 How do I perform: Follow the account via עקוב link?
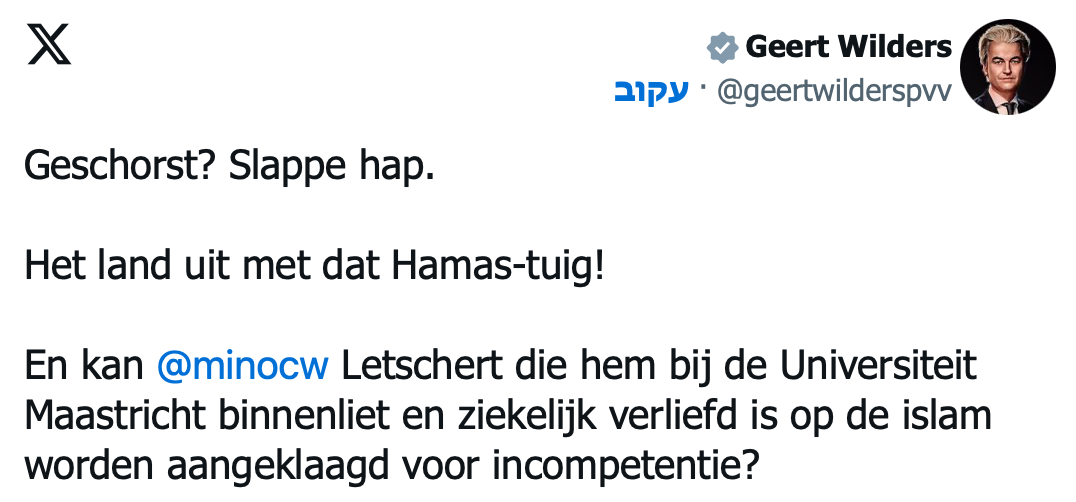coord(651,91)
